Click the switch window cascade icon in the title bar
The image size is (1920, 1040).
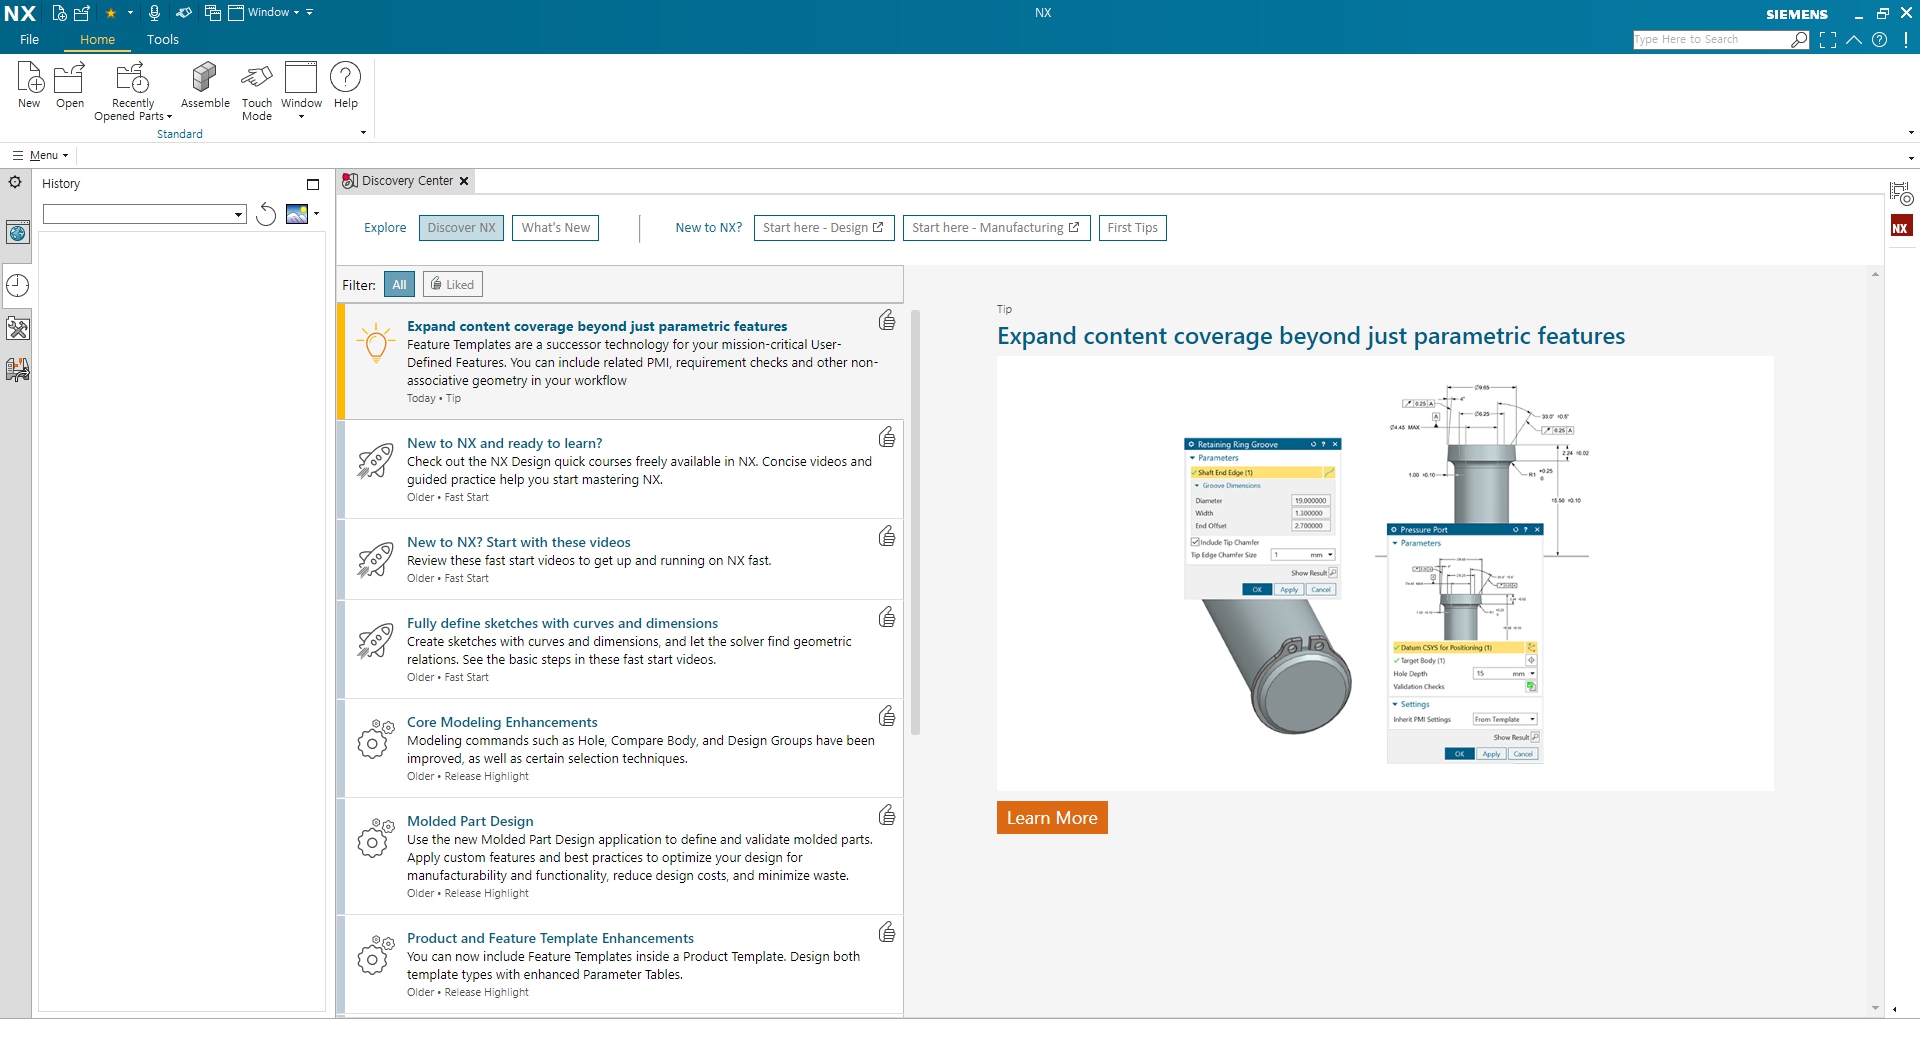pyautogui.click(x=213, y=13)
